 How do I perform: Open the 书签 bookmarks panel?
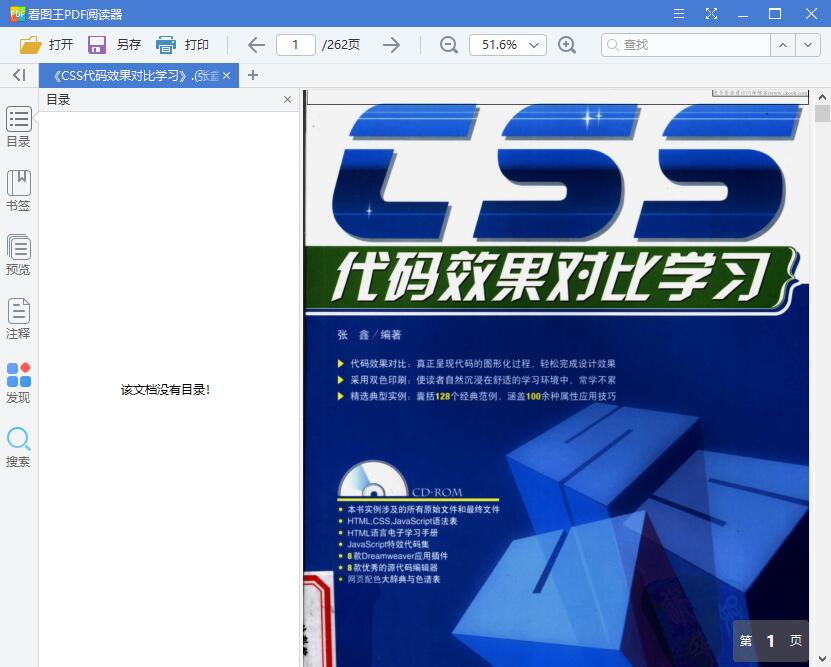[19, 191]
